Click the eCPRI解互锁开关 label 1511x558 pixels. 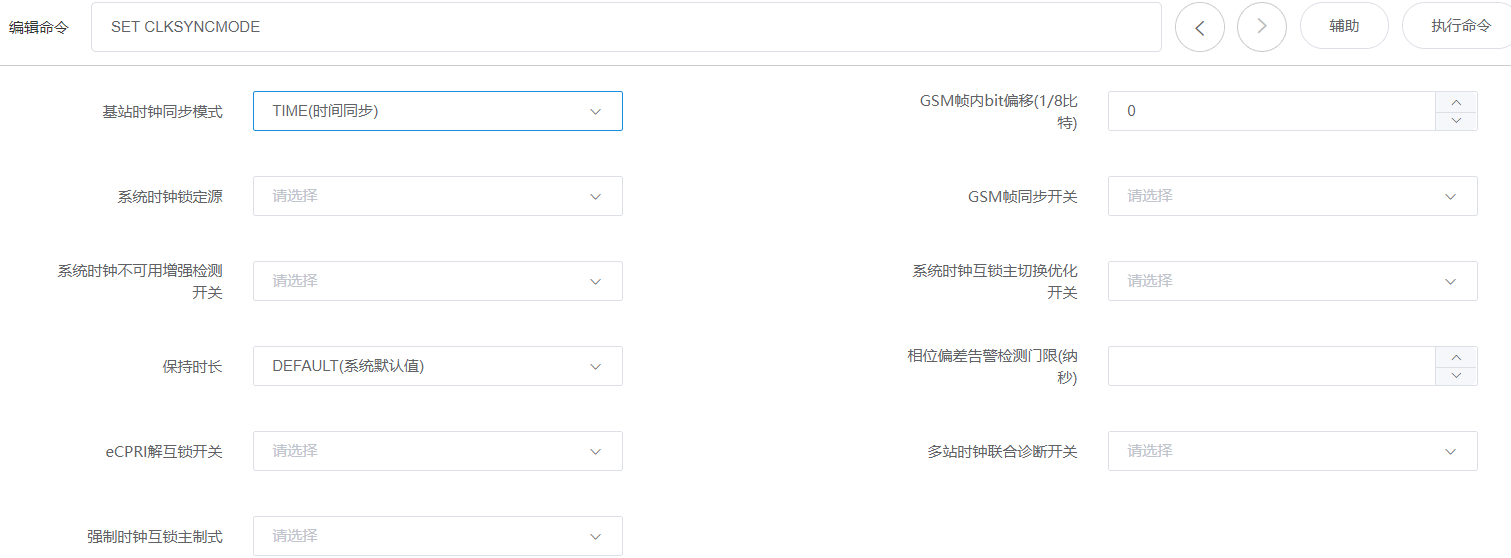point(164,452)
